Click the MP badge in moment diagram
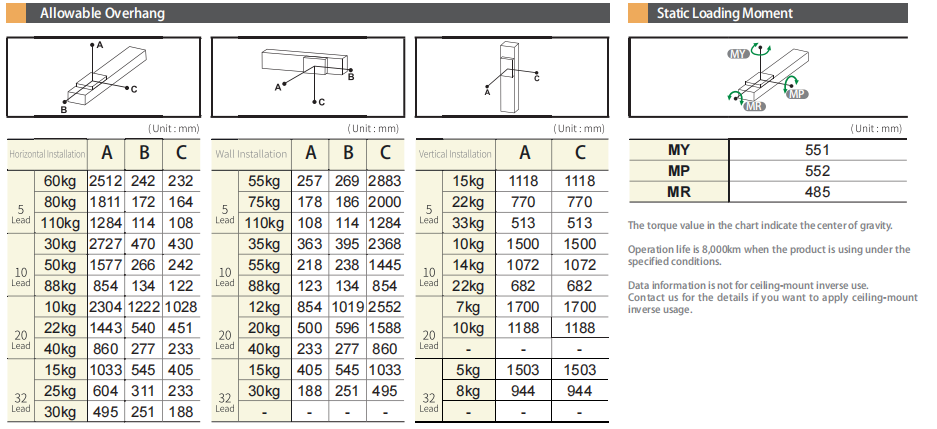The width and height of the screenshot is (937, 429). (796, 93)
